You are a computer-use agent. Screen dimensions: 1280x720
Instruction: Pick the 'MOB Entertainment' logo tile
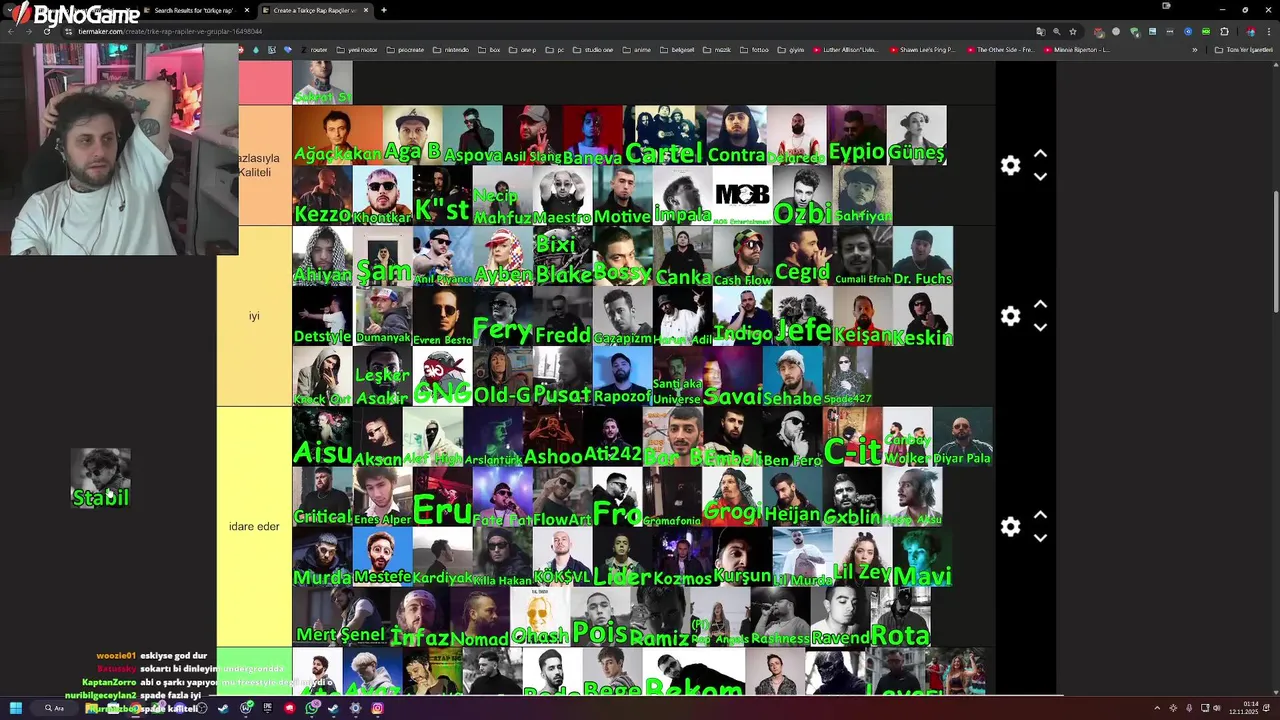coord(742,196)
